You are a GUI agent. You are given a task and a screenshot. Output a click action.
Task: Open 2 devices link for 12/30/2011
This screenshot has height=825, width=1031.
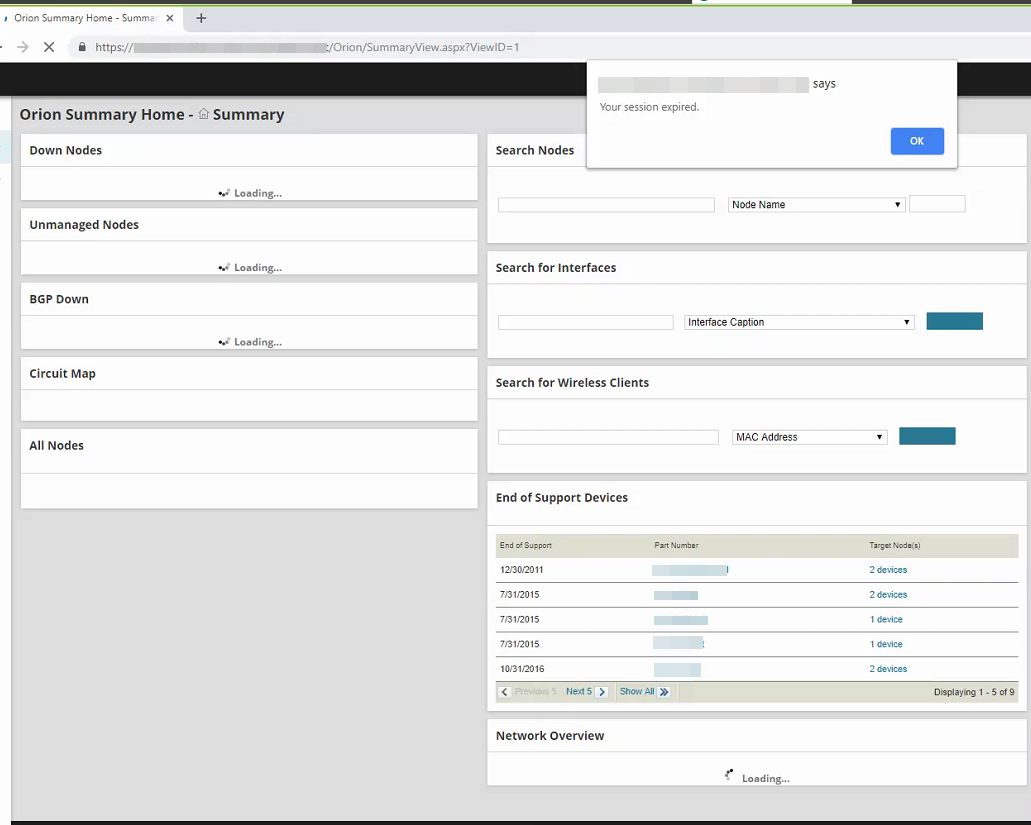(888, 570)
